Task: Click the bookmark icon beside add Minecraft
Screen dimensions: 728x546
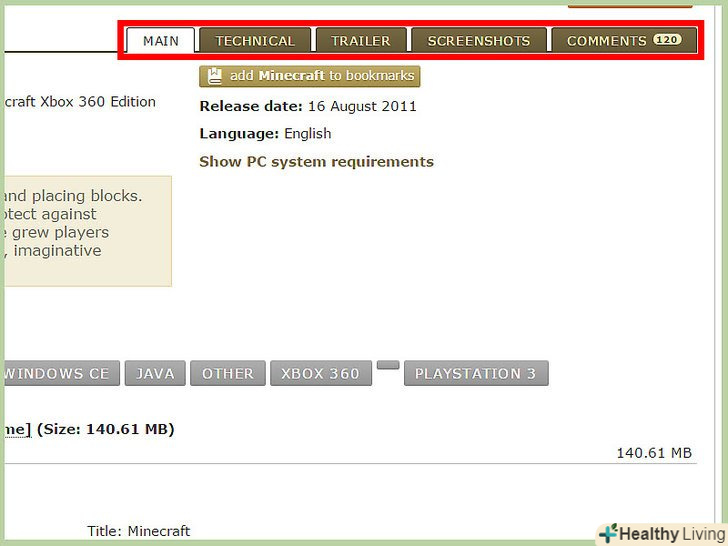Action: coord(214,76)
